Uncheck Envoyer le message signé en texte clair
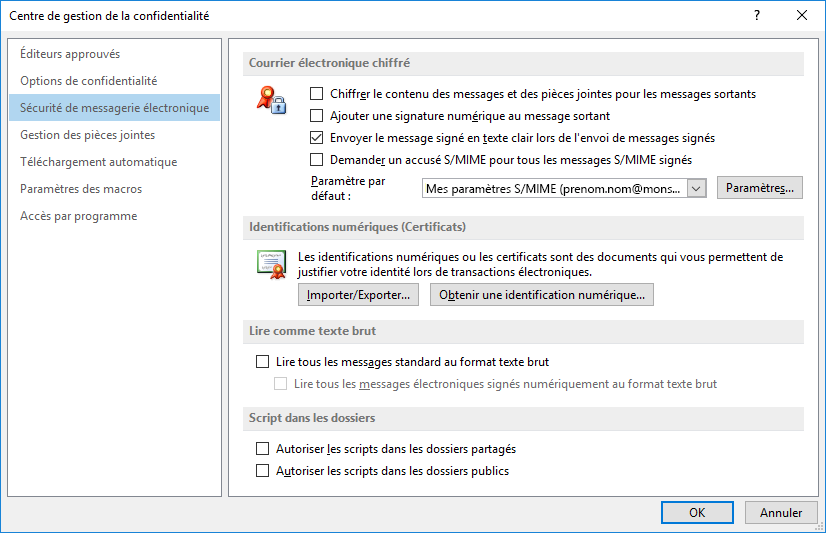 (317, 138)
